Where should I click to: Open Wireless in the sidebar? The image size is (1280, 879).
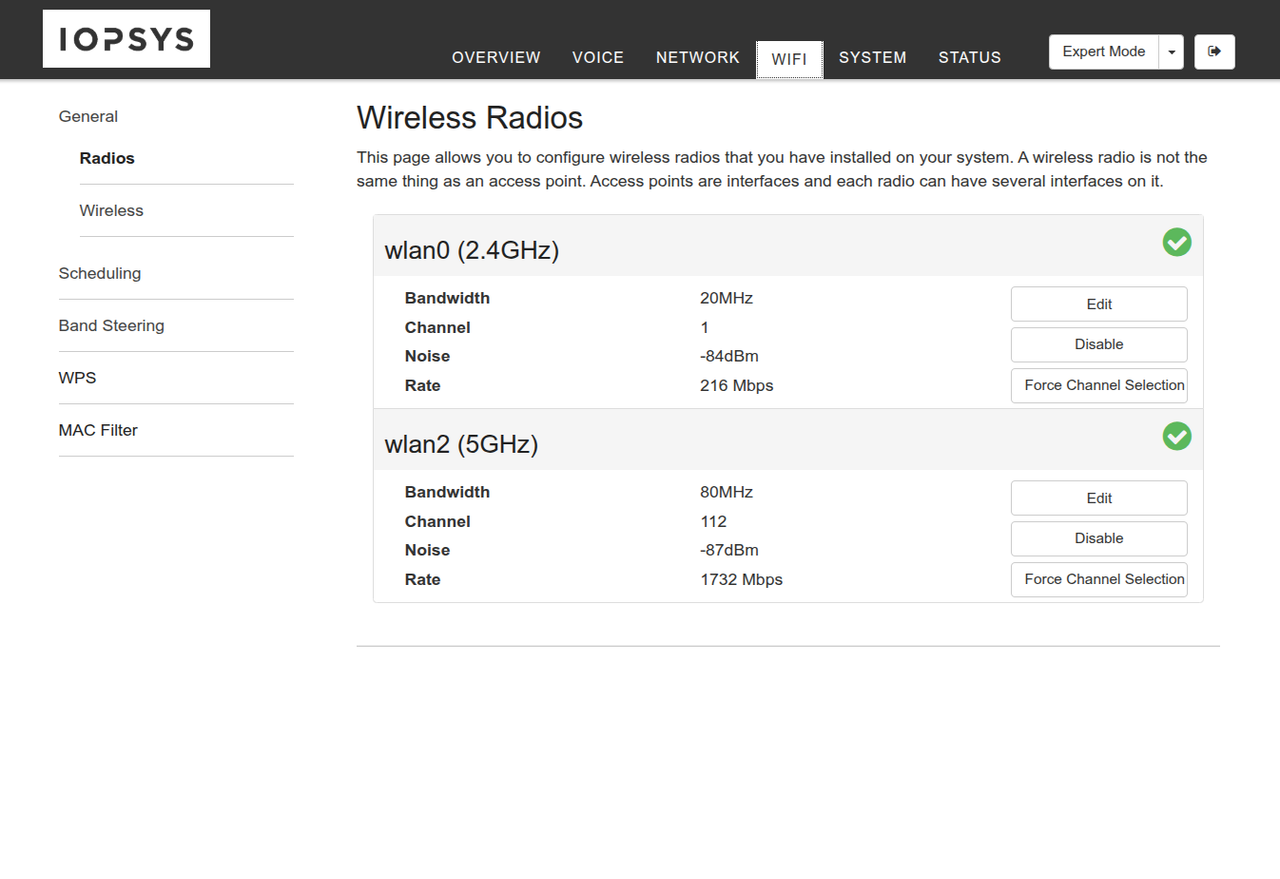112,210
